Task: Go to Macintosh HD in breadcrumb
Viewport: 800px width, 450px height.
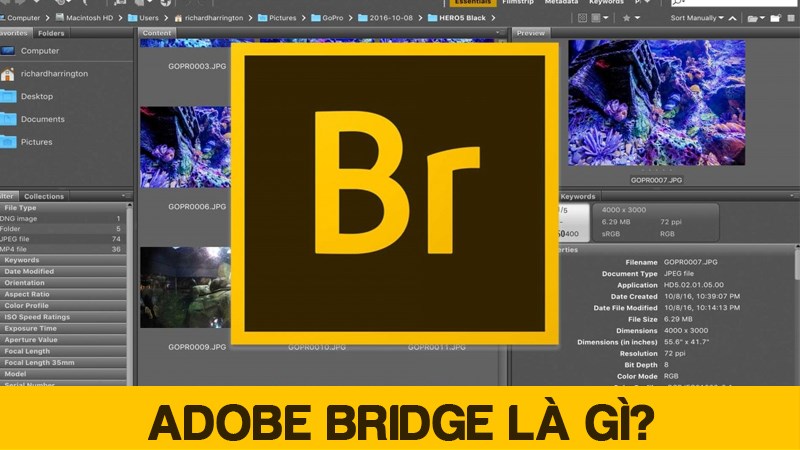Action: [95, 17]
